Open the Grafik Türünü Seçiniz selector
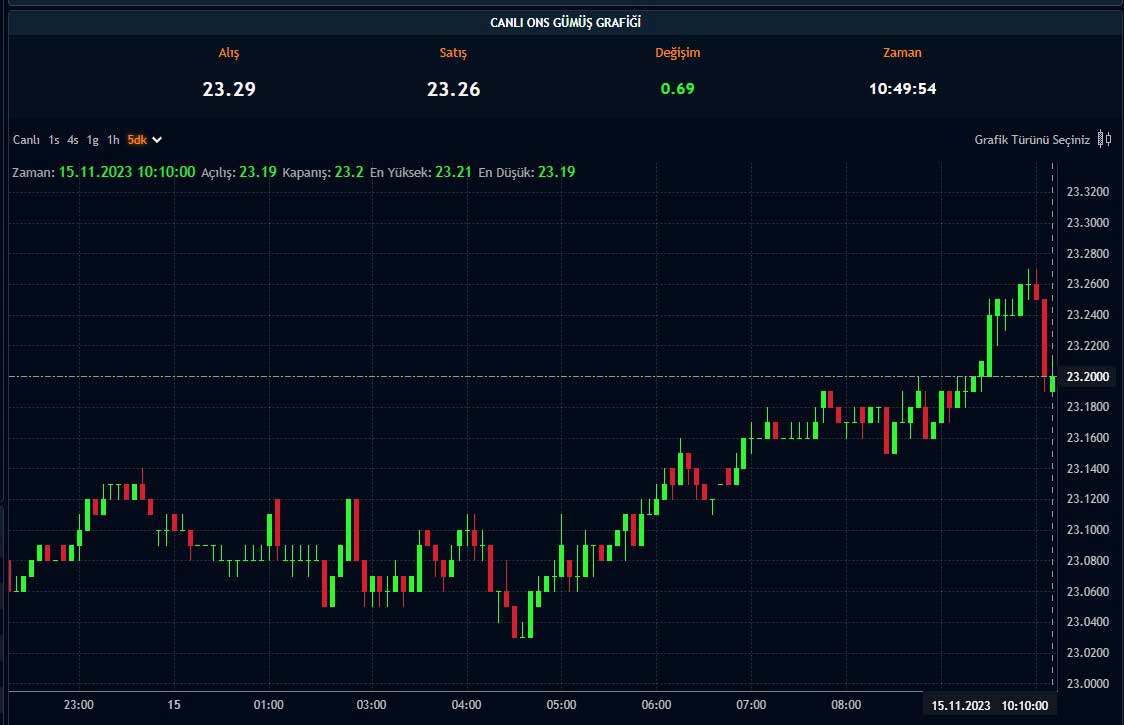Viewport: 1124px width, 725px height. click(1032, 140)
